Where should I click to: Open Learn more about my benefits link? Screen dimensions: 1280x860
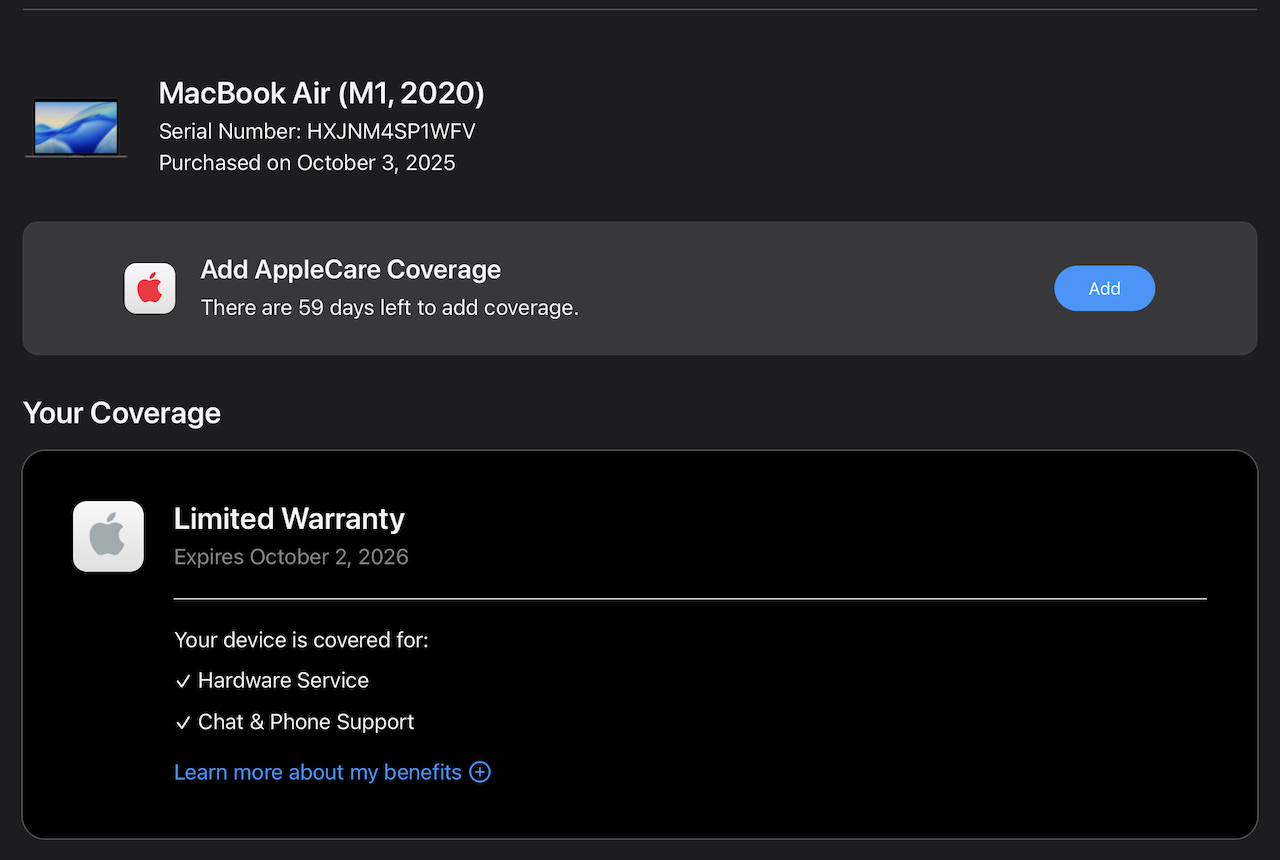pyautogui.click(x=317, y=772)
